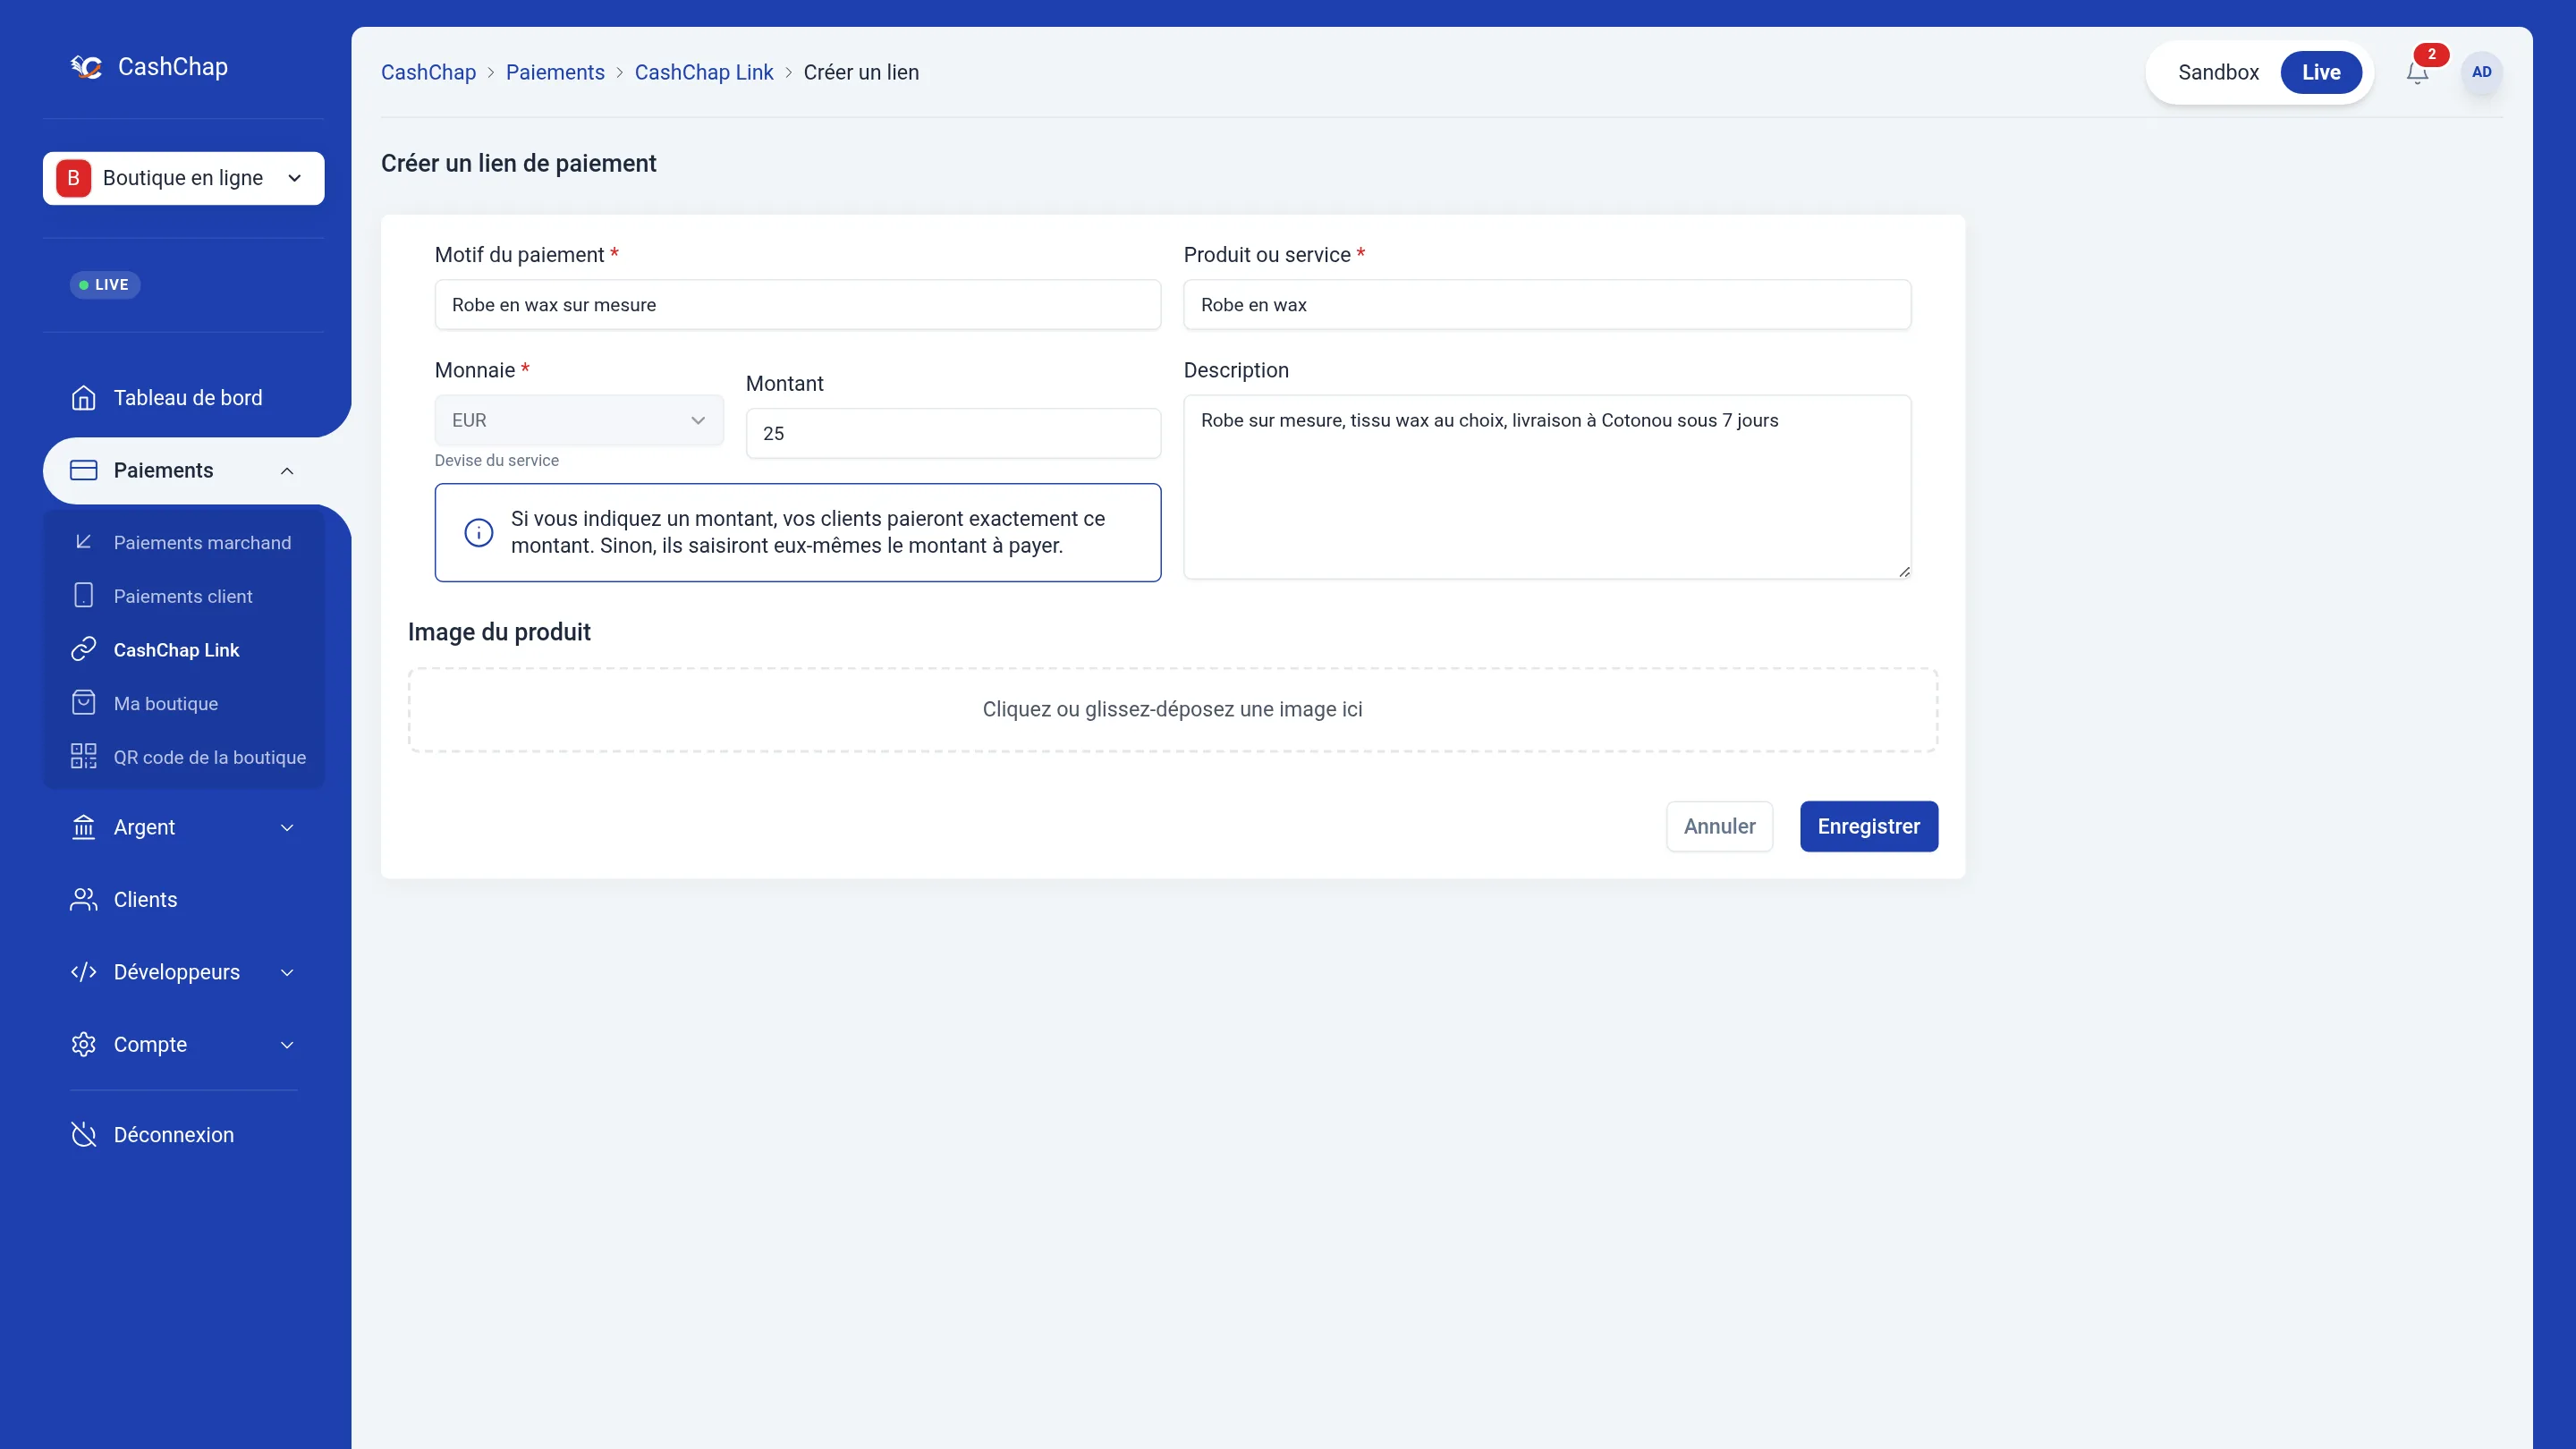Viewport: 2576px width, 1449px height.
Task: Click the Paiements card icon
Action: pyautogui.click(x=84, y=470)
